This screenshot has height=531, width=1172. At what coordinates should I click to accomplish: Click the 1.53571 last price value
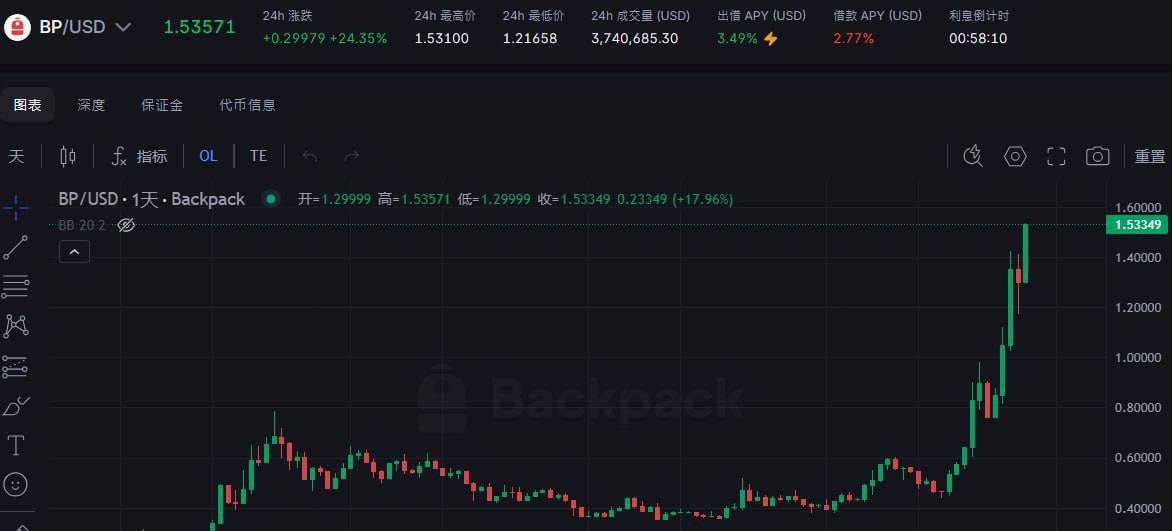click(200, 28)
